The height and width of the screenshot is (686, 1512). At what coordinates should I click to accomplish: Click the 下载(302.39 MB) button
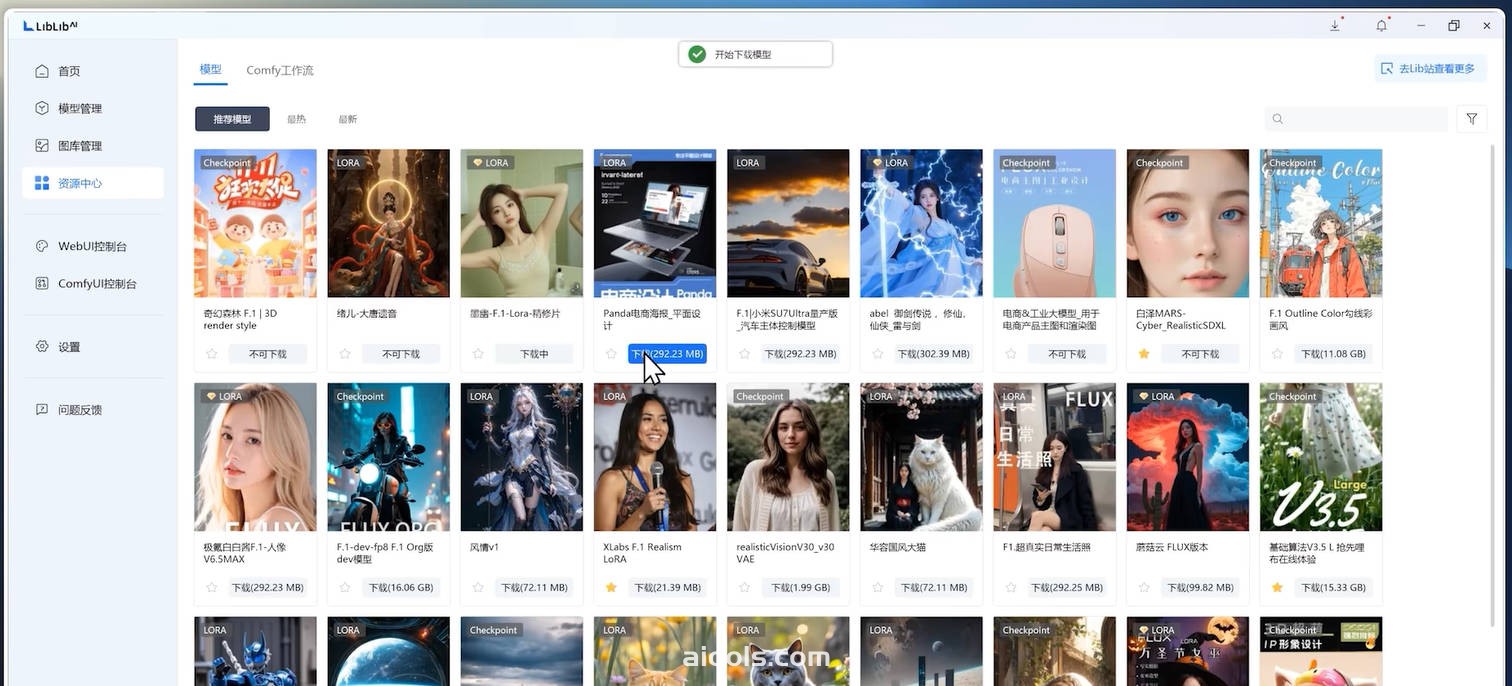point(933,354)
